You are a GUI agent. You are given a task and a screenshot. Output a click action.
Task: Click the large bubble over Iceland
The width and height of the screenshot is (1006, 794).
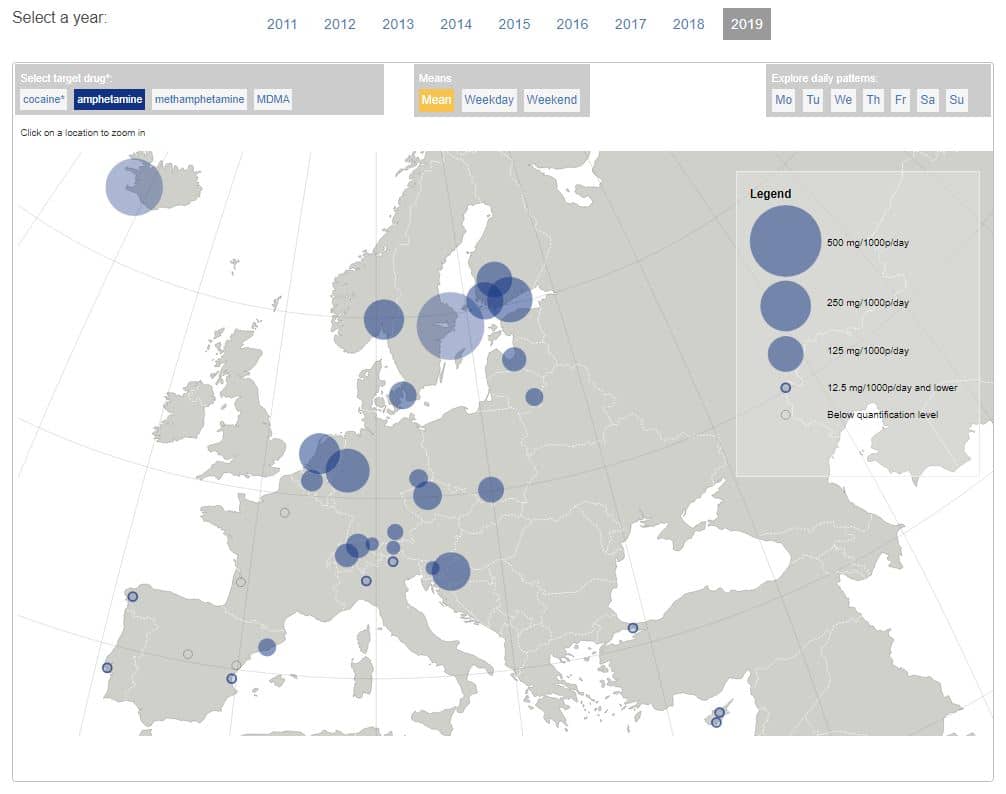tap(134, 187)
